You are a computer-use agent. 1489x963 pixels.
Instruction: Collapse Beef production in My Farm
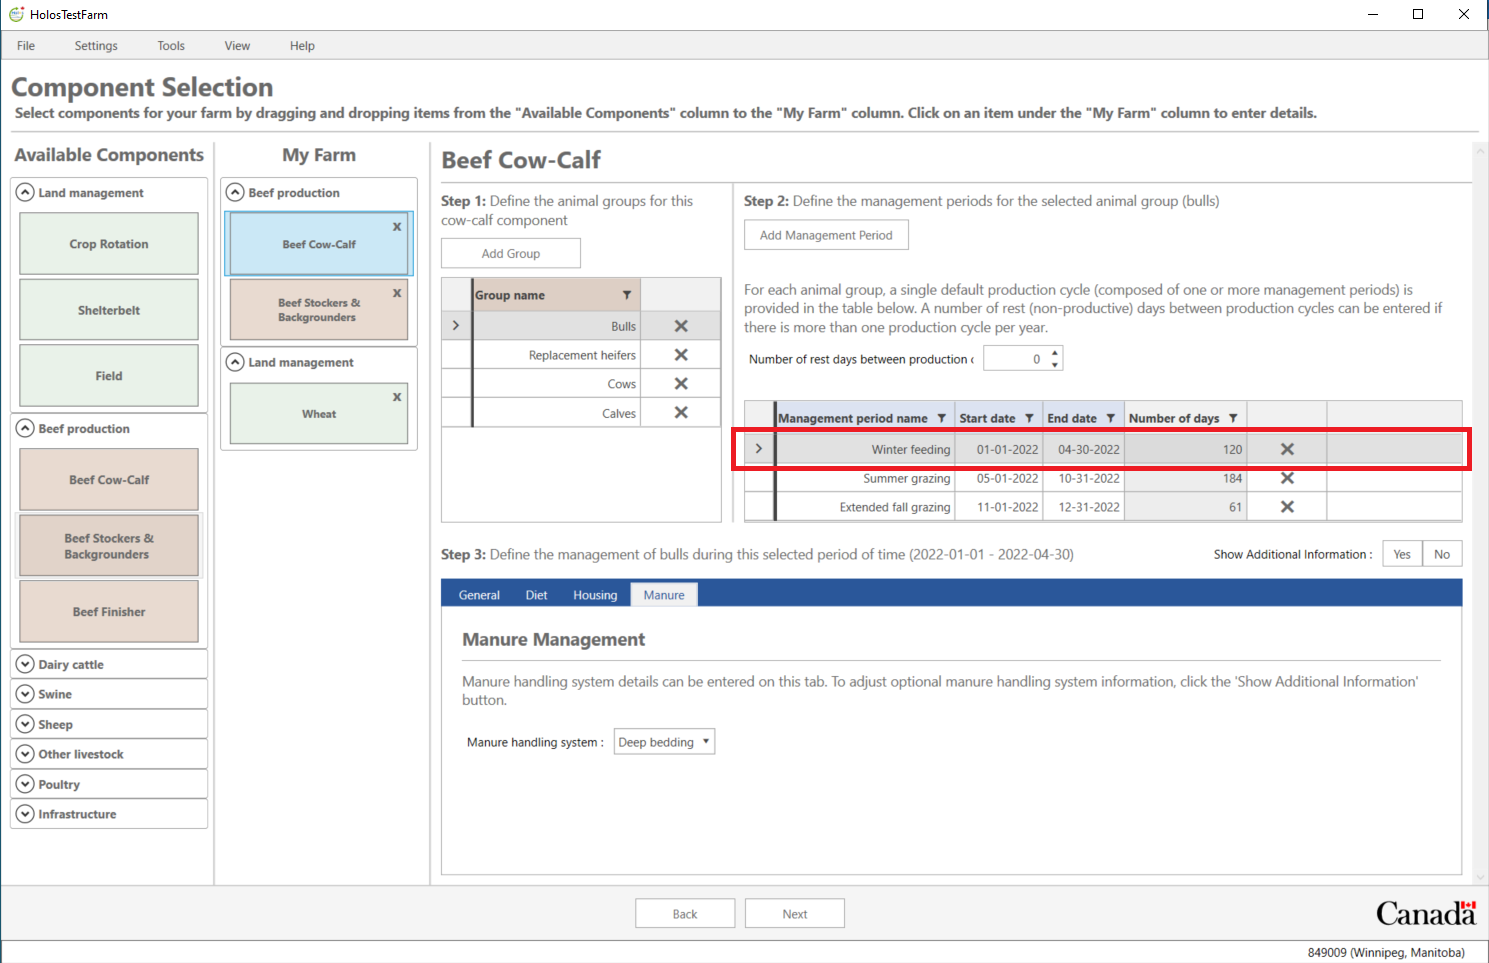click(235, 192)
